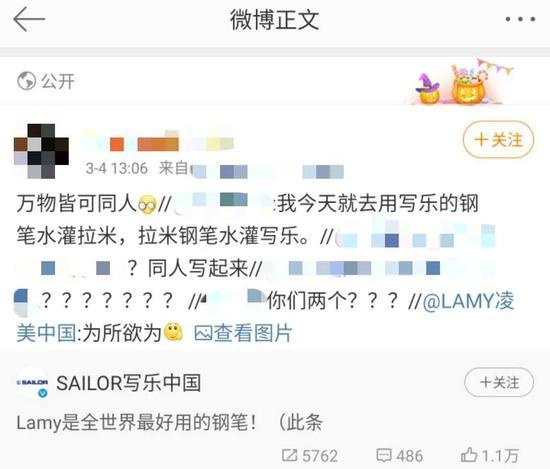Follow the poster with top 关注 button
Viewport: 550px width, 469px height.
(498, 140)
